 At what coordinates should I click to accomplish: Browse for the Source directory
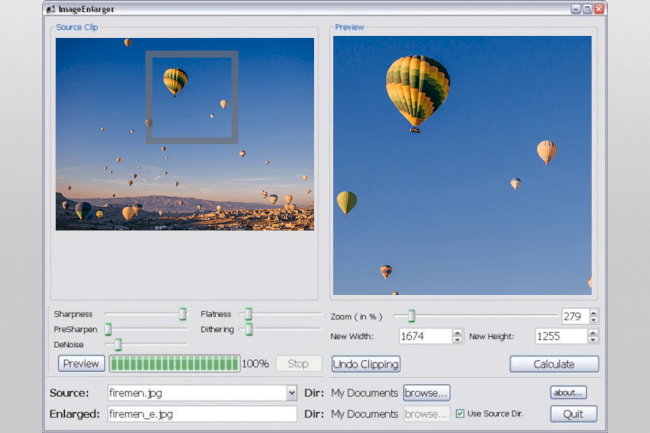click(427, 392)
